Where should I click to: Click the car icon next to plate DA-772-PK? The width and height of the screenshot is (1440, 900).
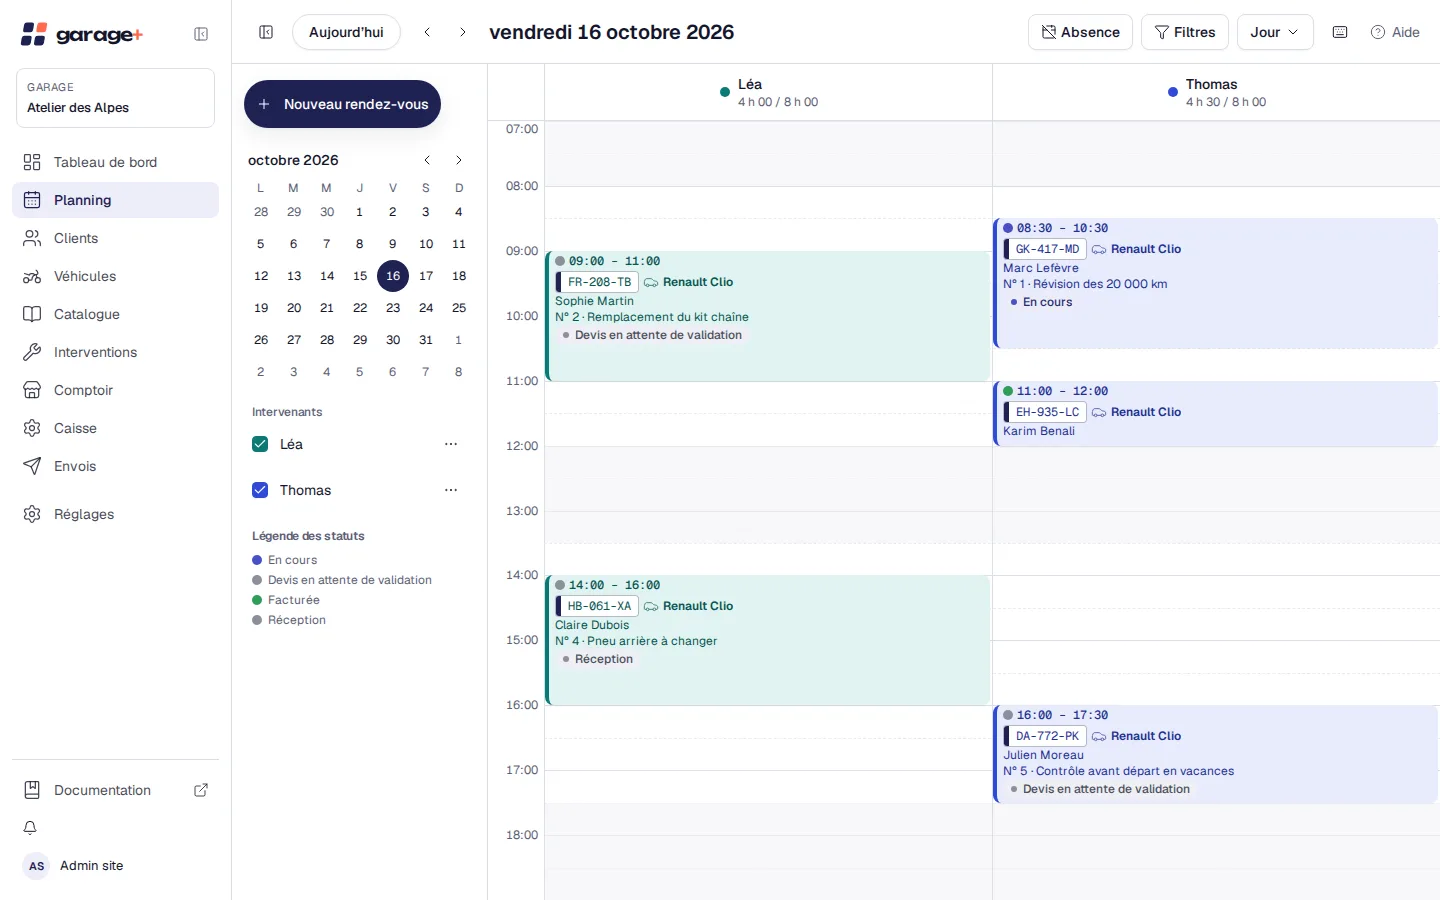pos(1099,736)
